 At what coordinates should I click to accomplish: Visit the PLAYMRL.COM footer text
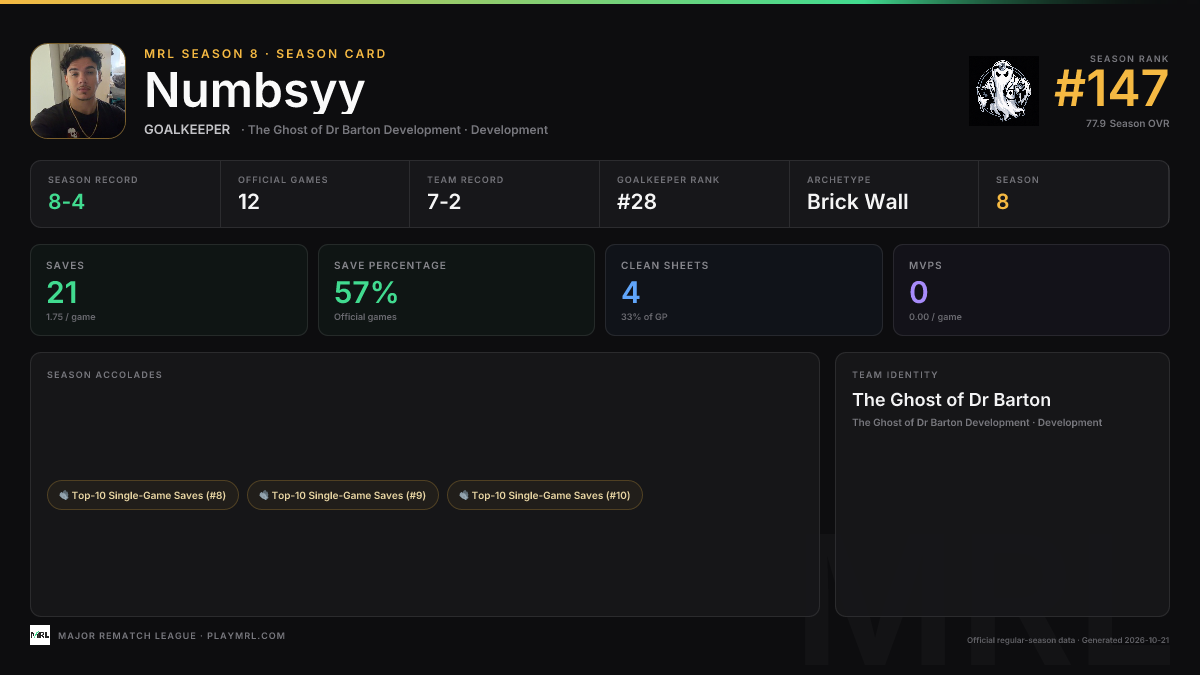point(246,636)
